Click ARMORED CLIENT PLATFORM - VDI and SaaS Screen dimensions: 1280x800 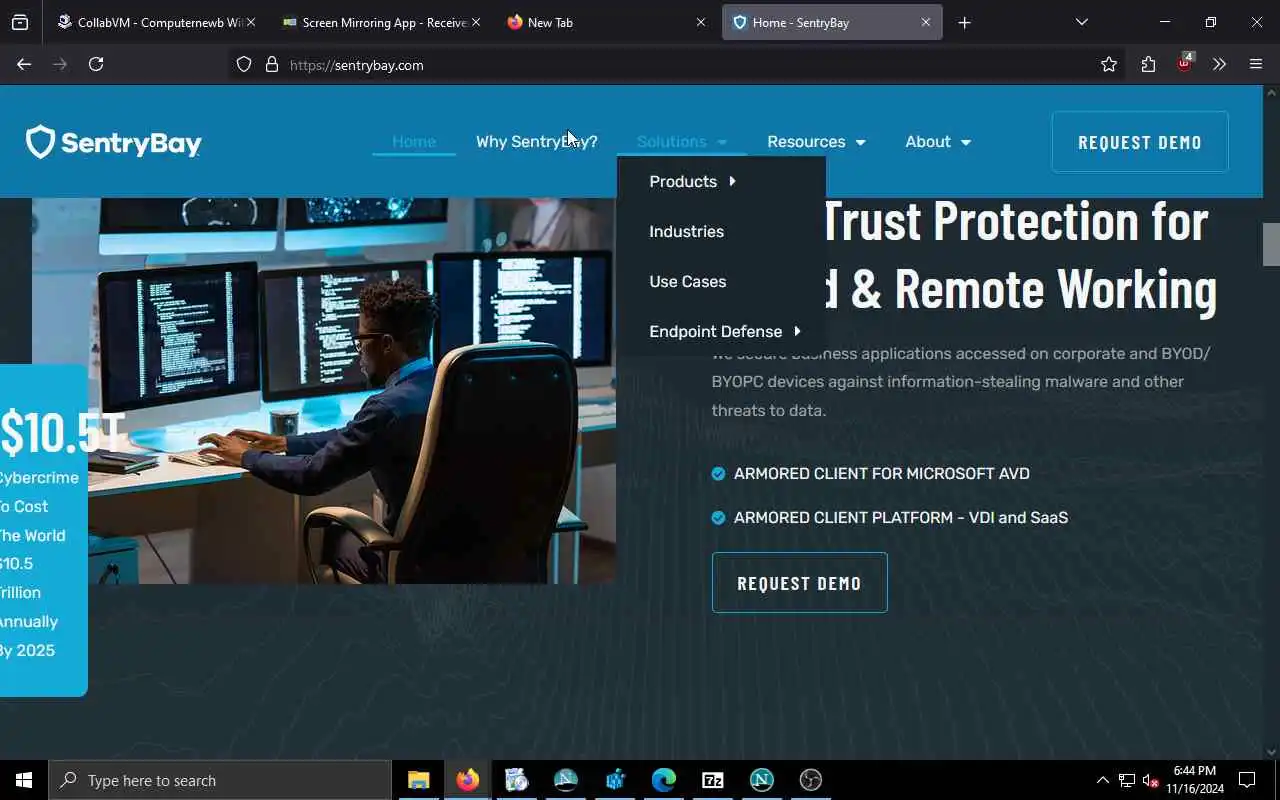pyautogui.click(x=900, y=517)
